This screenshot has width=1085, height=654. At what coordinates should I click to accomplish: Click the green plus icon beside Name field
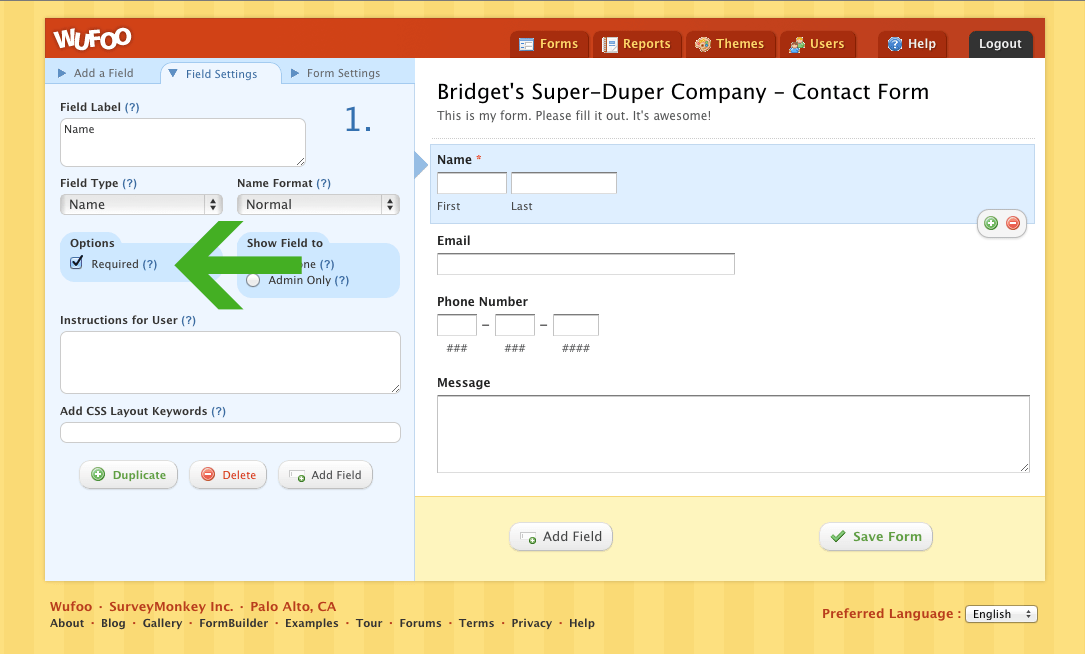(x=991, y=223)
